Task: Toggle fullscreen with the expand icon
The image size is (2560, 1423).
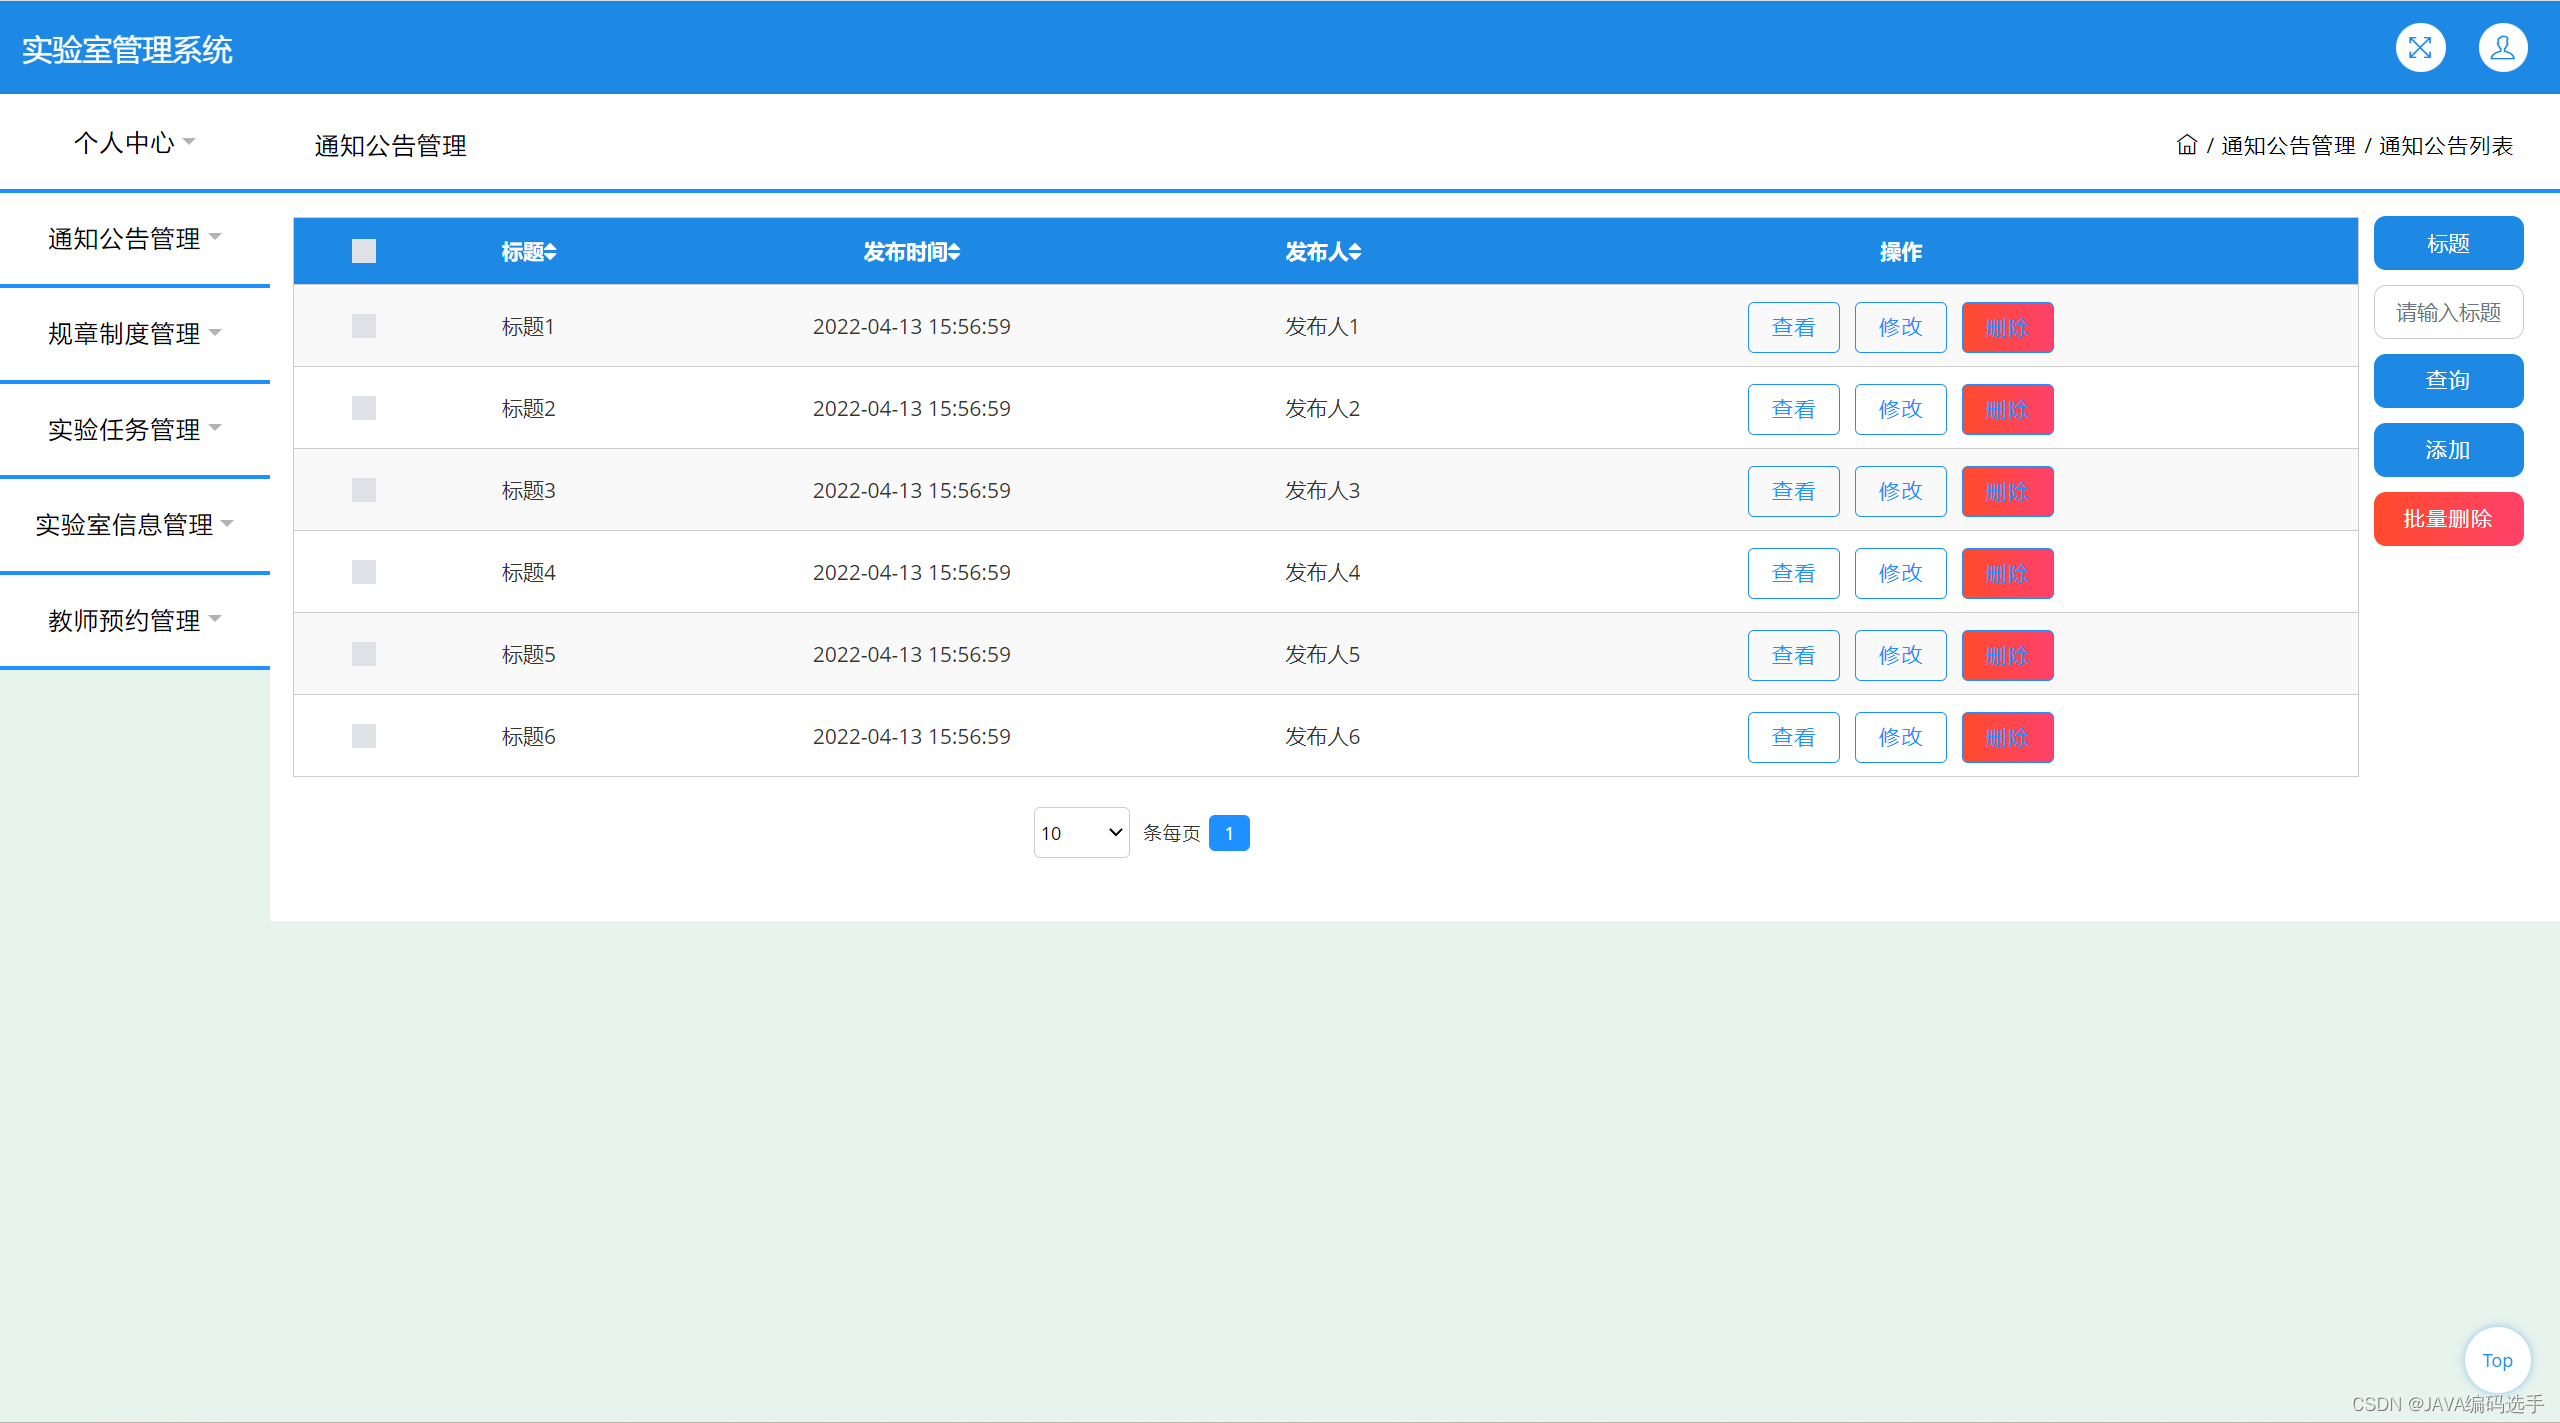Action: (2420, 48)
